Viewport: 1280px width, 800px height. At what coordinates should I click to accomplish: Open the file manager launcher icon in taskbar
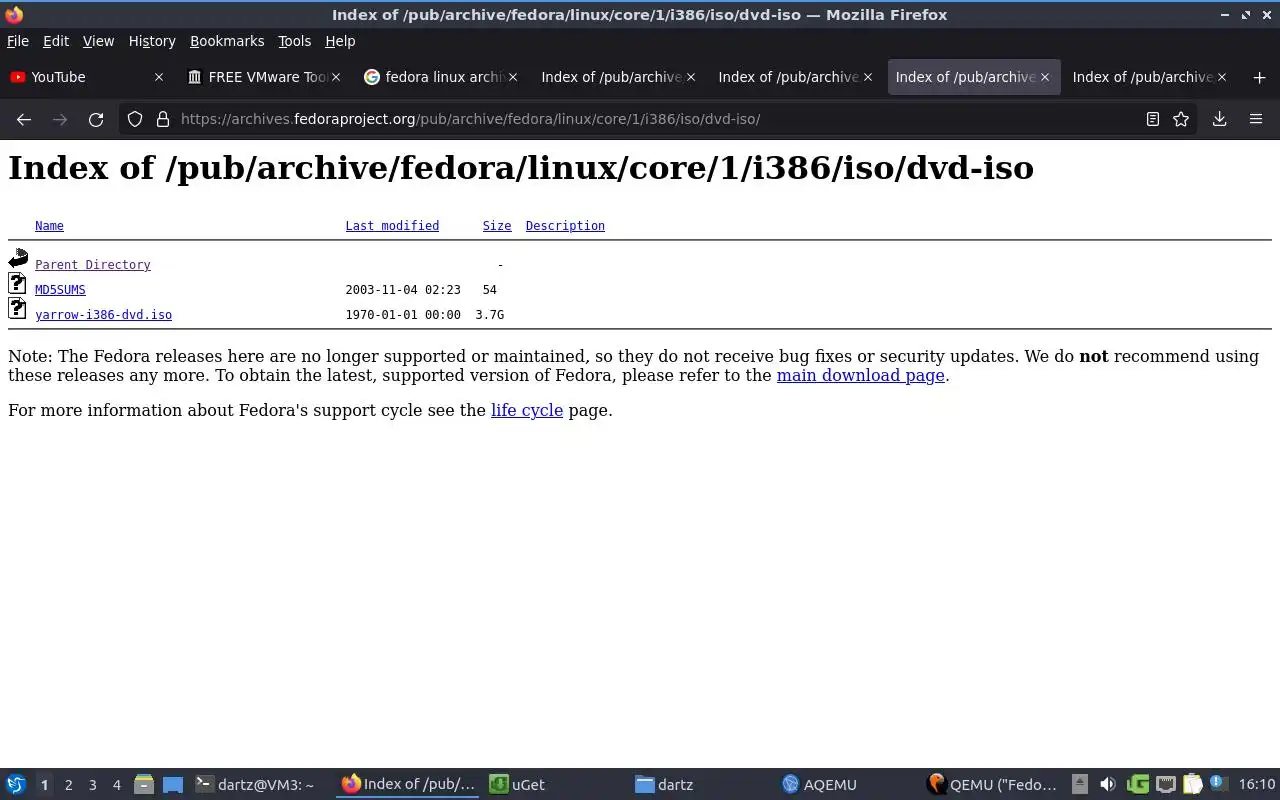144,785
